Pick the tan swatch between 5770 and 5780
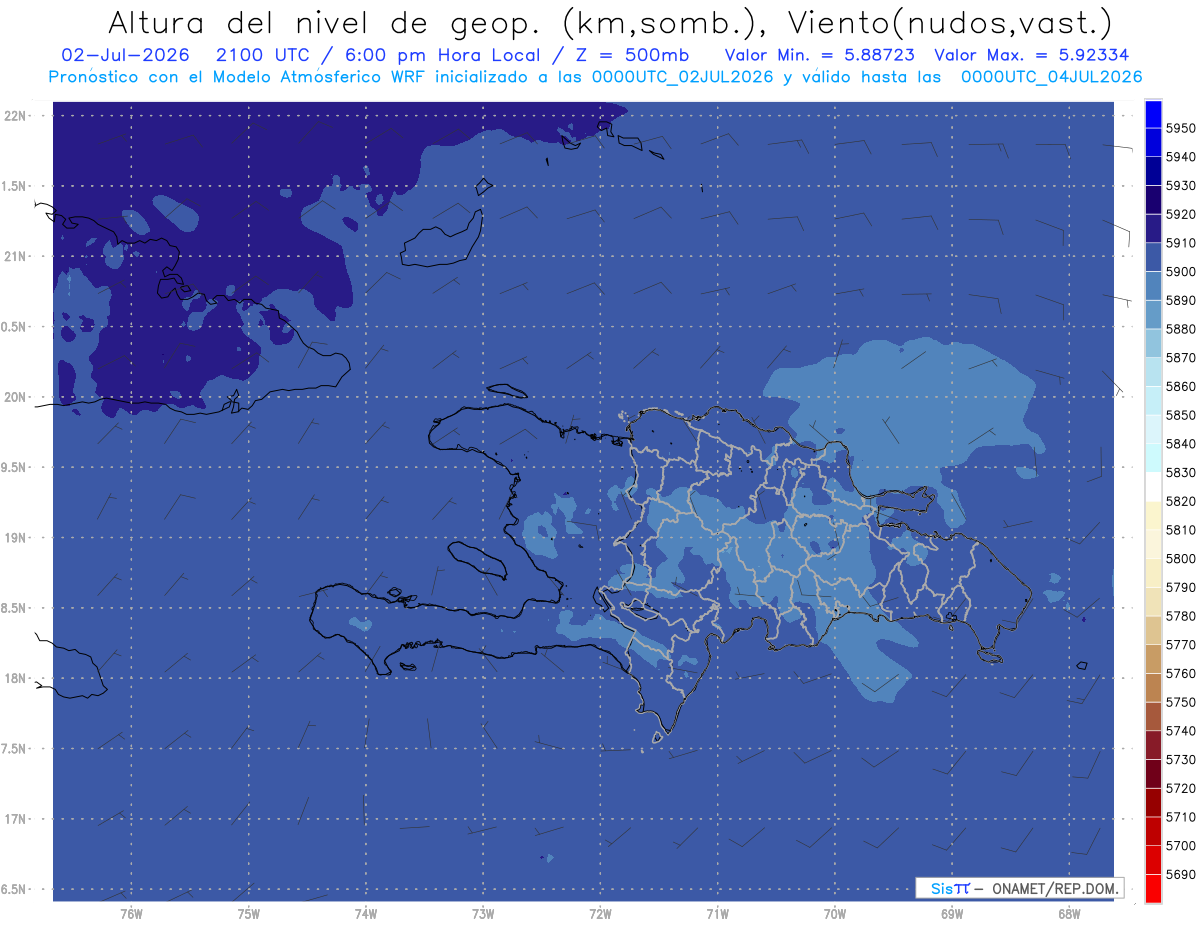The width and height of the screenshot is (1200, 927). point(1152,630)
